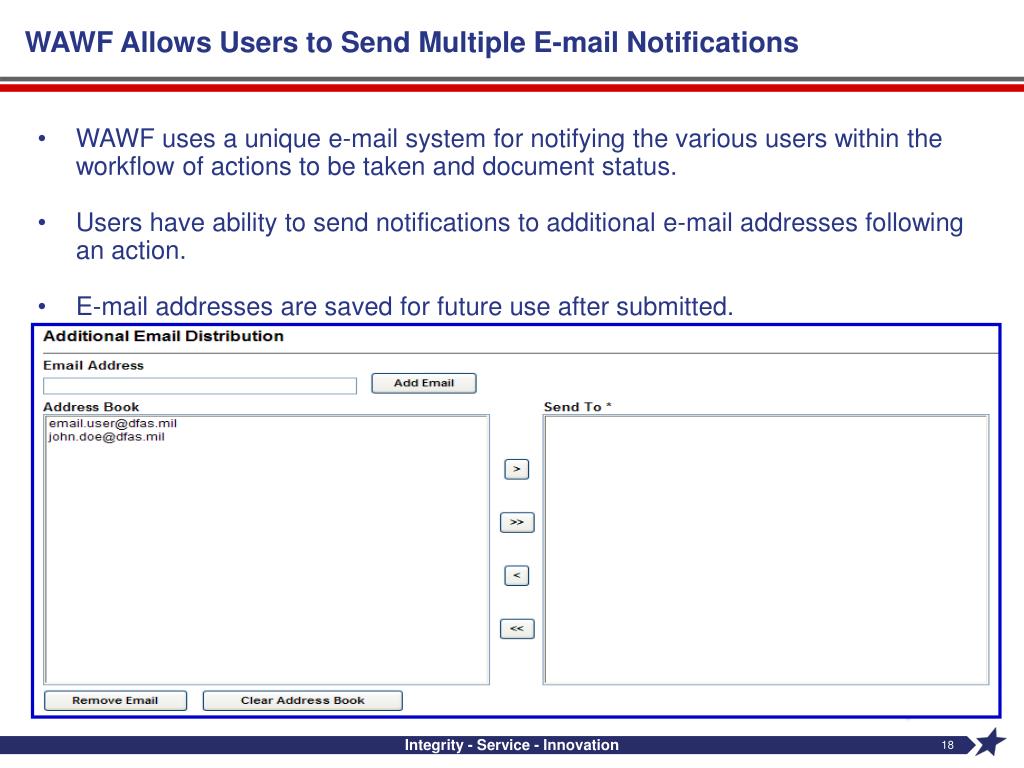Move selected address to Send To
The width and height of the screenshot is (1024, 768).
[x=517, y=470]
